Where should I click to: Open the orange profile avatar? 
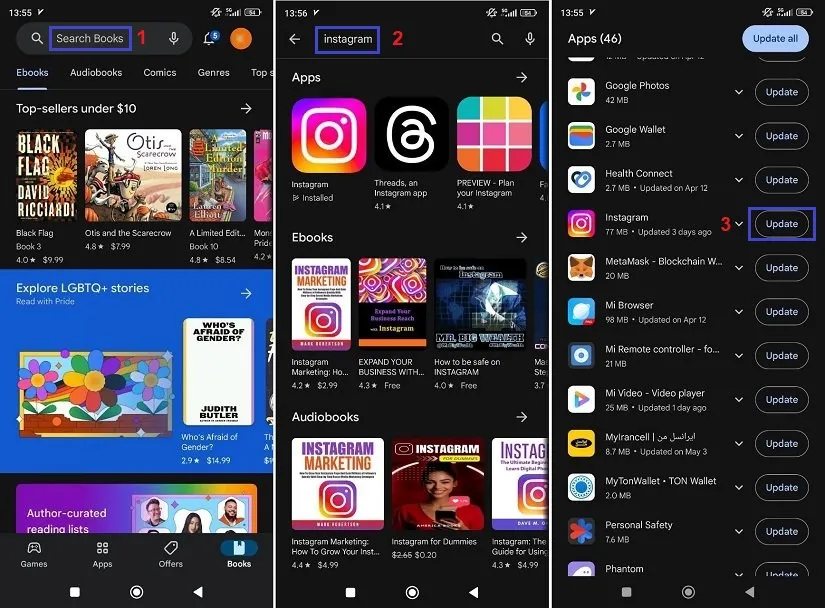(241, 38)
